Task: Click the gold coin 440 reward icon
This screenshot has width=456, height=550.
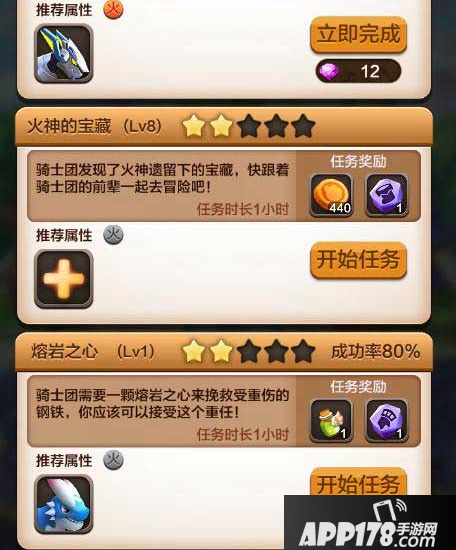Action: 331,195
